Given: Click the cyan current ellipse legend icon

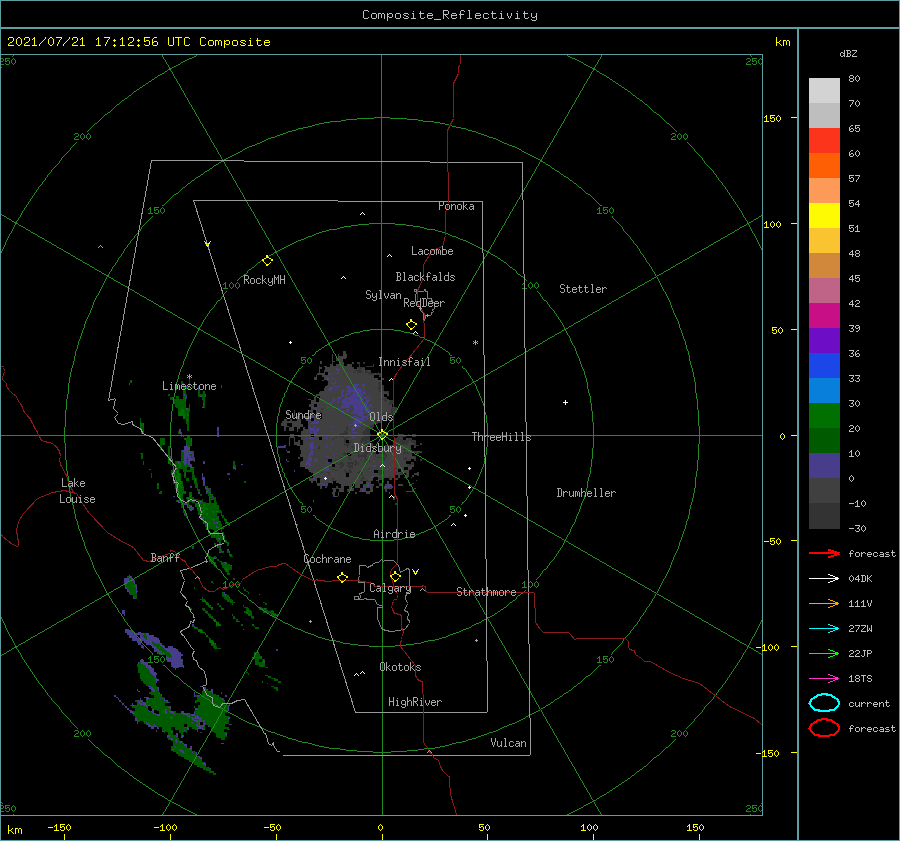Looking at the screenshot, I should pos(824,703).
